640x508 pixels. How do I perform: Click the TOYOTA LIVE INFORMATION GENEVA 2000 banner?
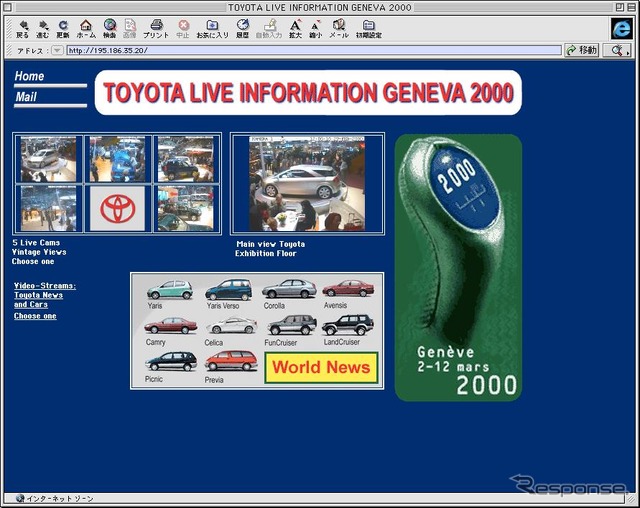(x=308, y=93)
